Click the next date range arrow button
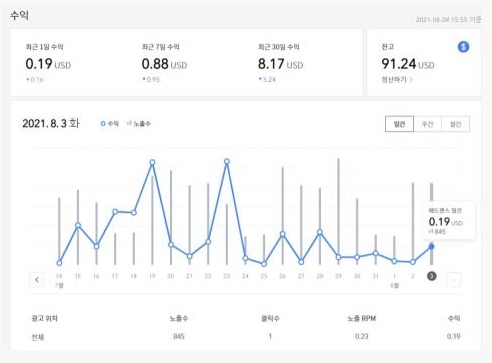Screen dimensions: 492x363 (453, 280)
